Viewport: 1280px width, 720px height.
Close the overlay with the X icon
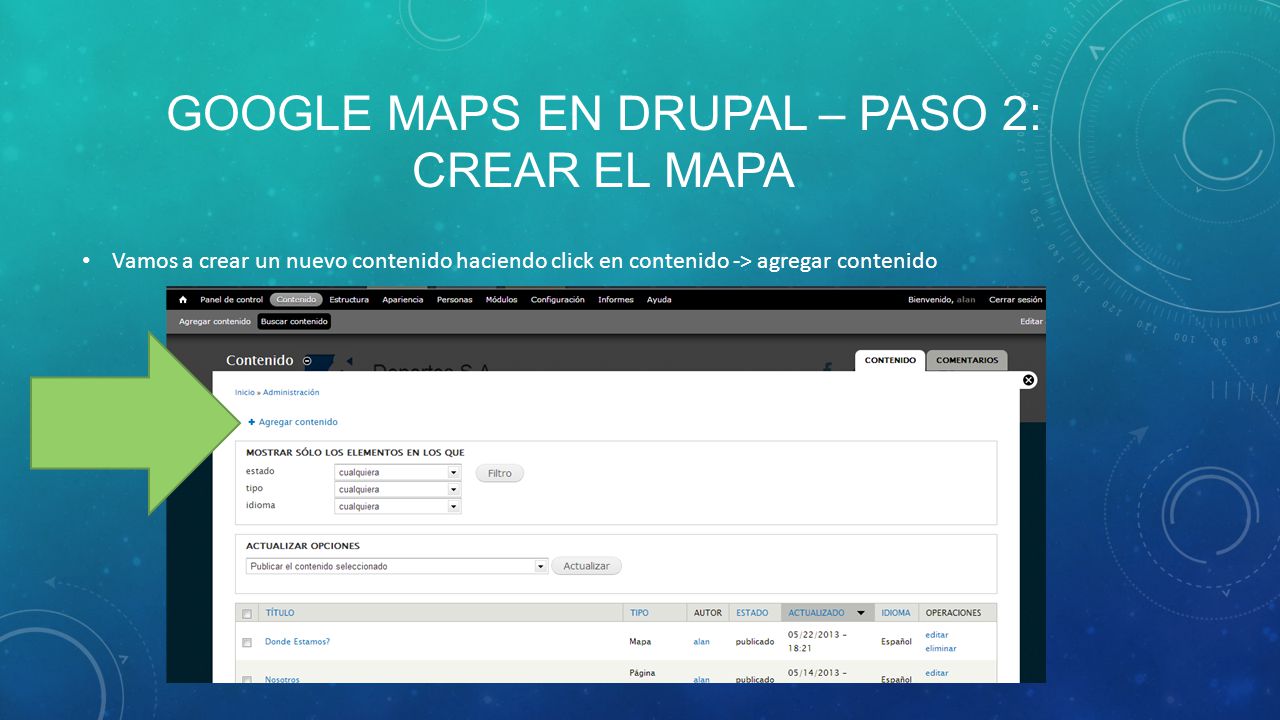pos(1029,380)
